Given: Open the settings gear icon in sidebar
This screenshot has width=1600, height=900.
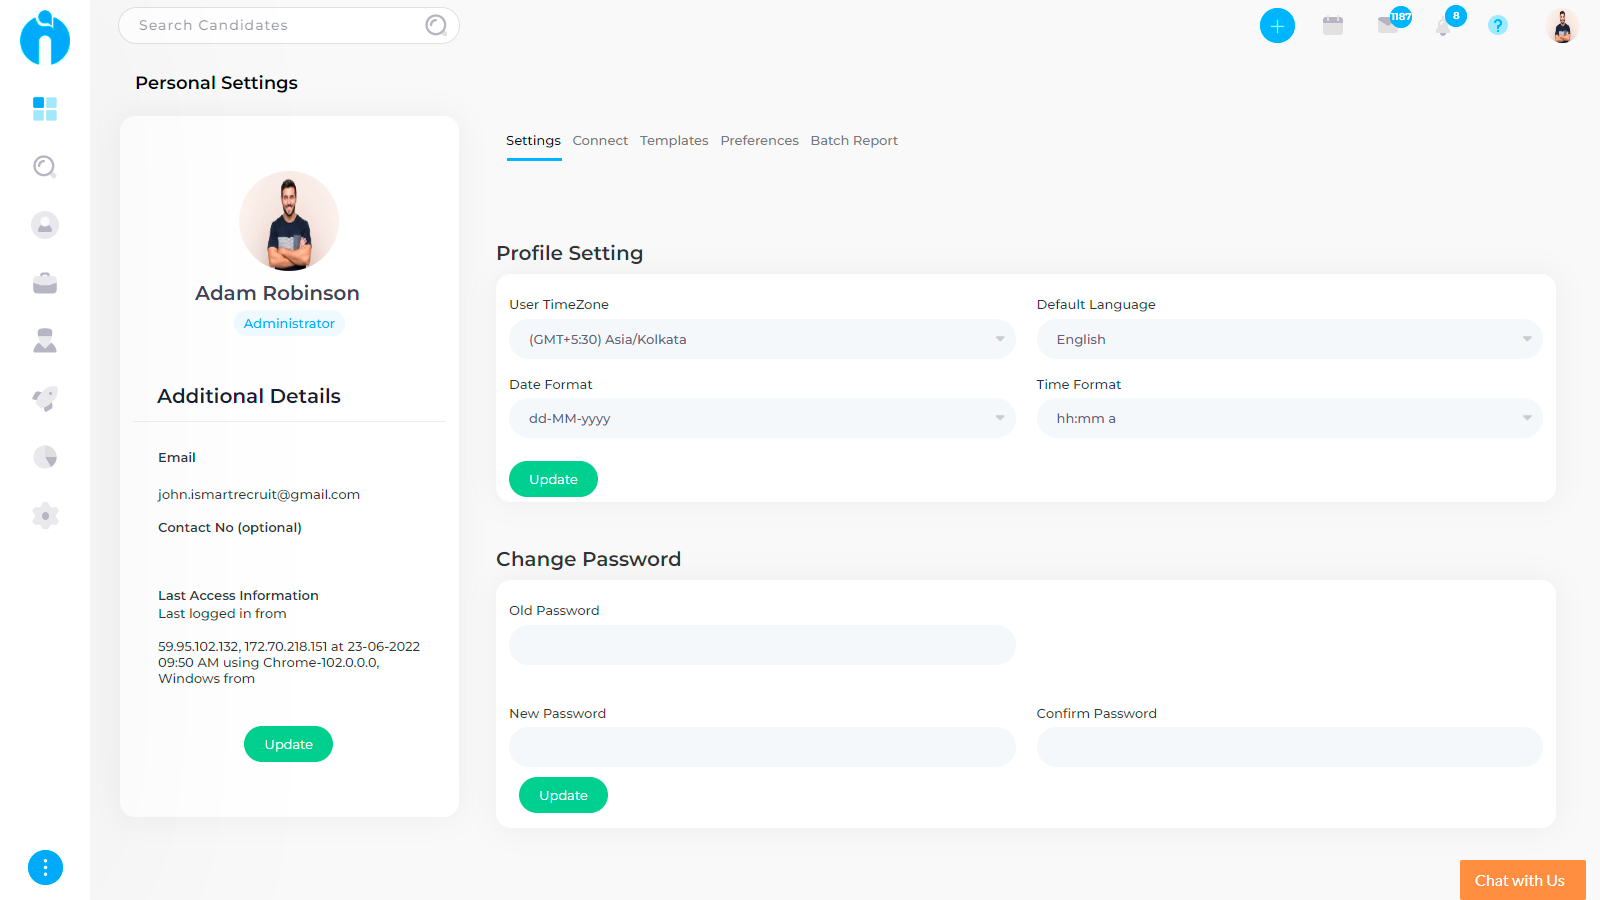Looking at the screenshot, I should [45, 515].
